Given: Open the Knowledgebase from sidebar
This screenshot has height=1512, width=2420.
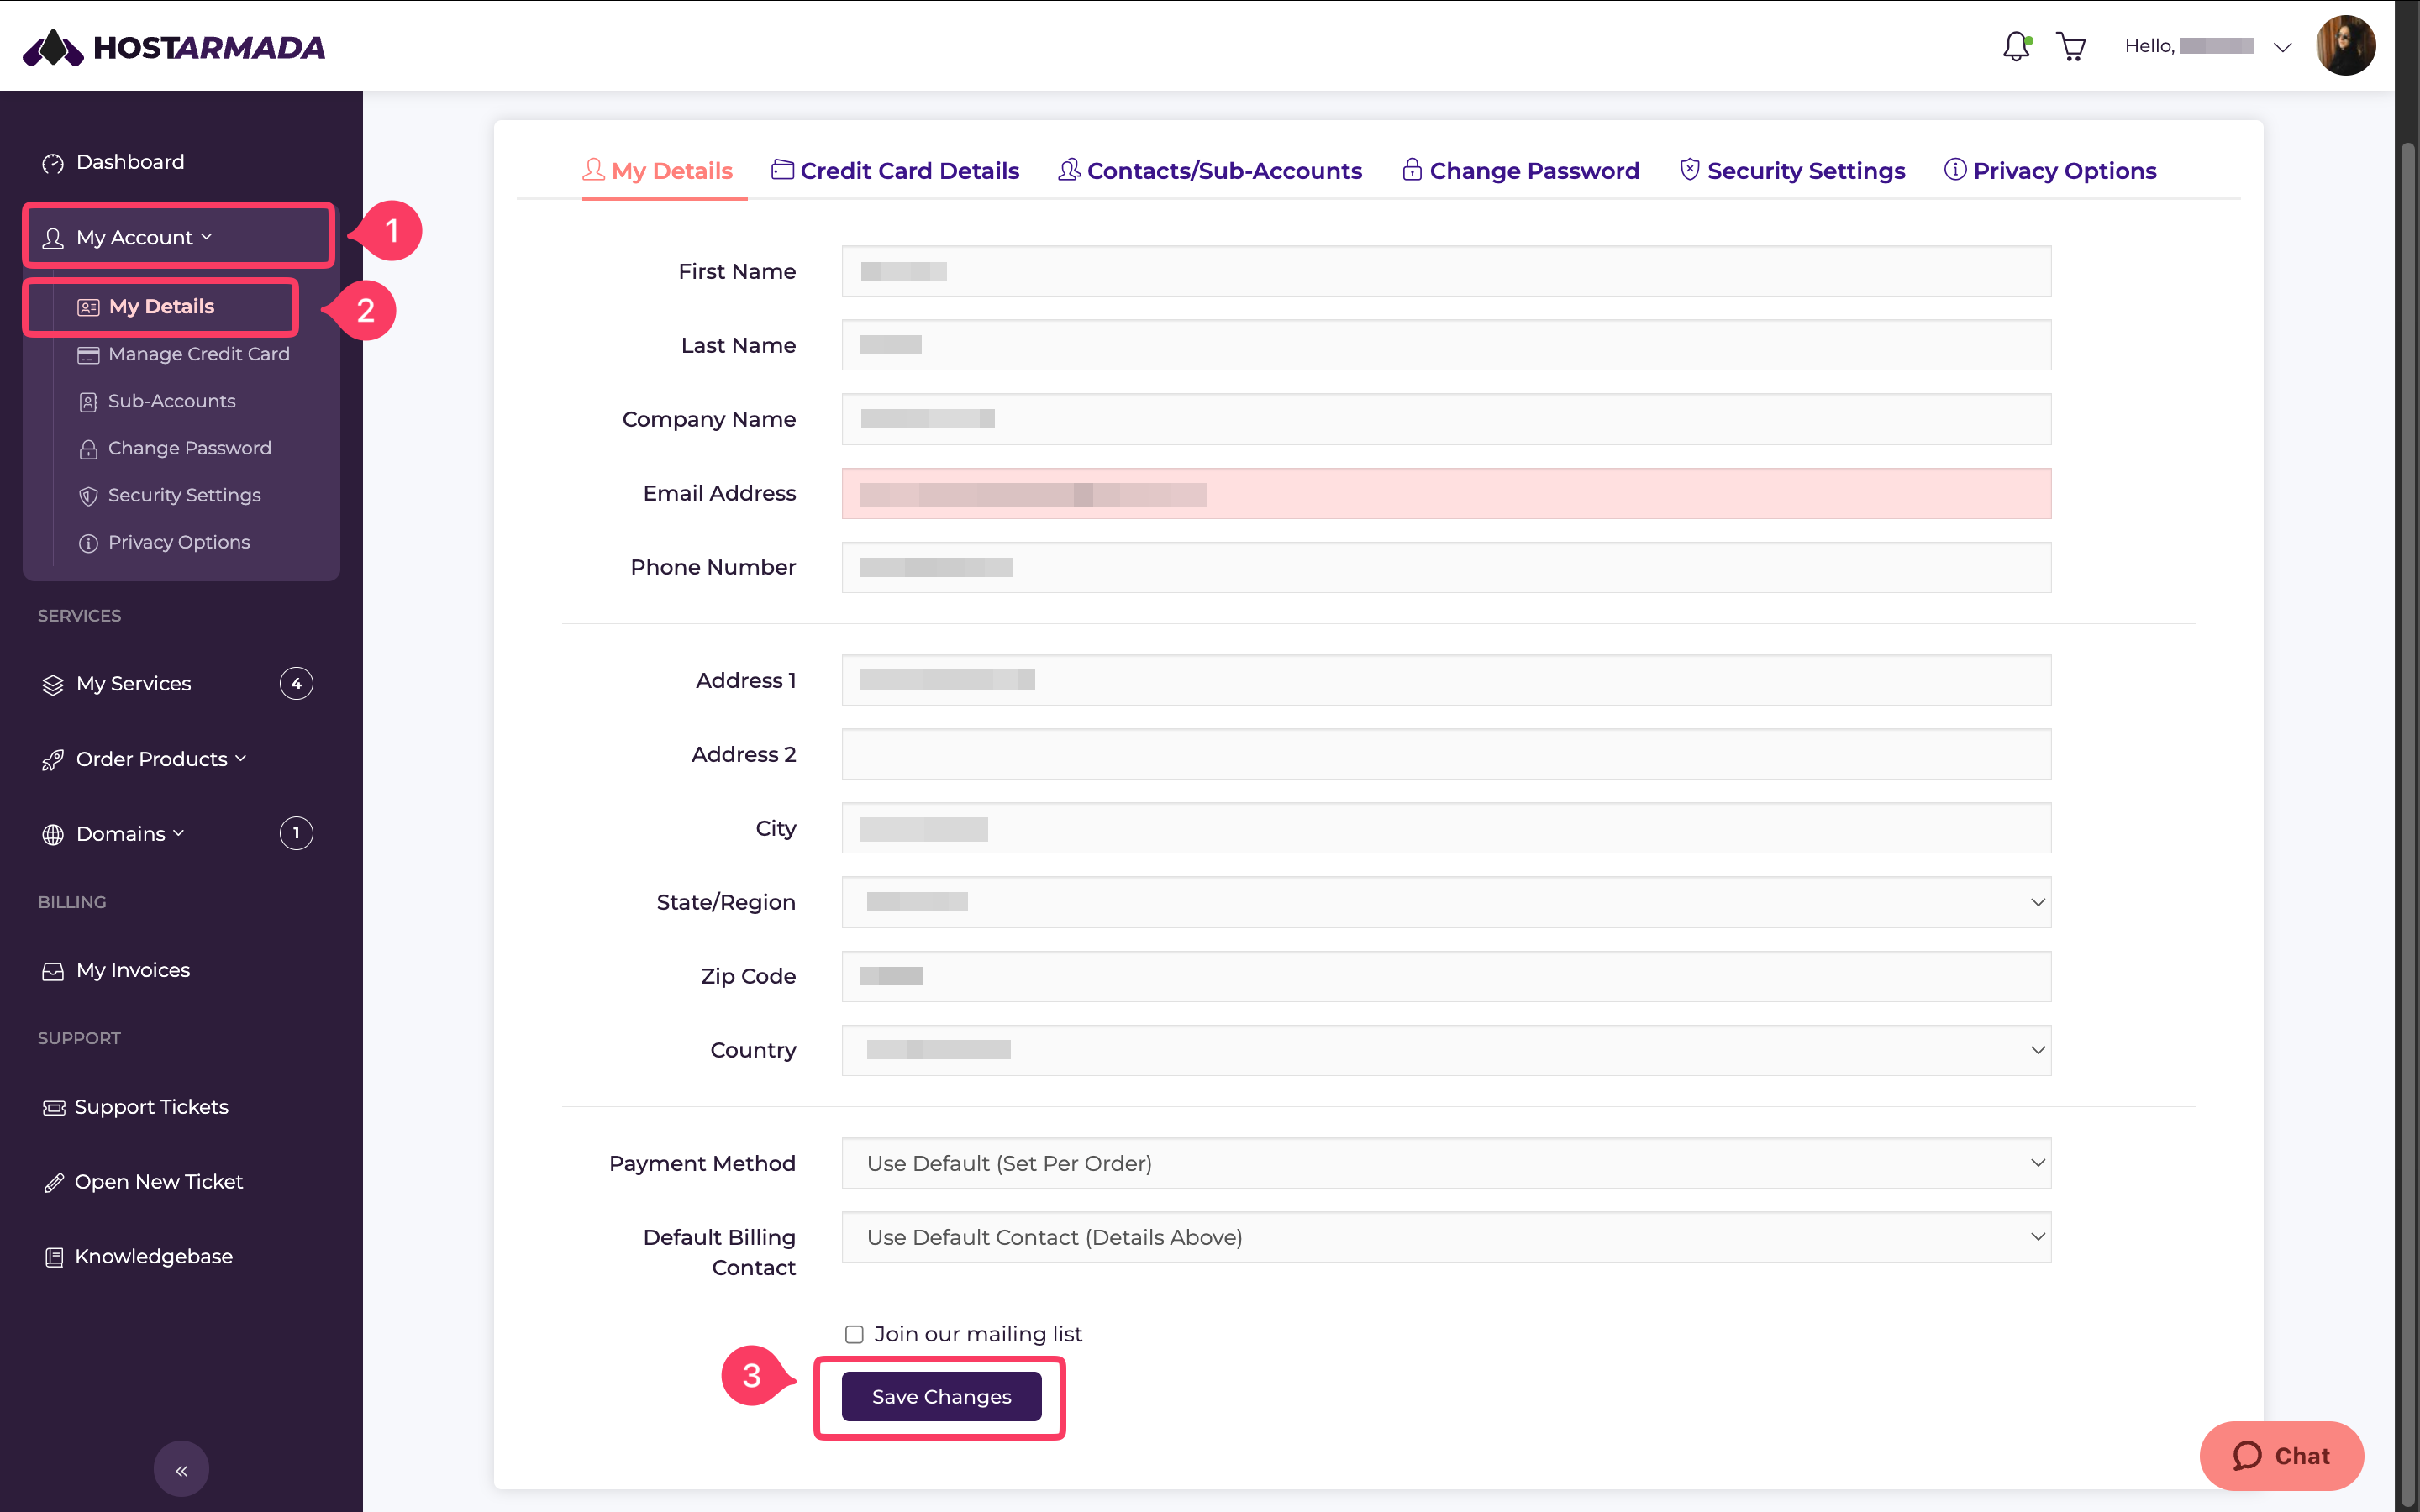Looking at the screenshot, I should tap(138, 1257).
